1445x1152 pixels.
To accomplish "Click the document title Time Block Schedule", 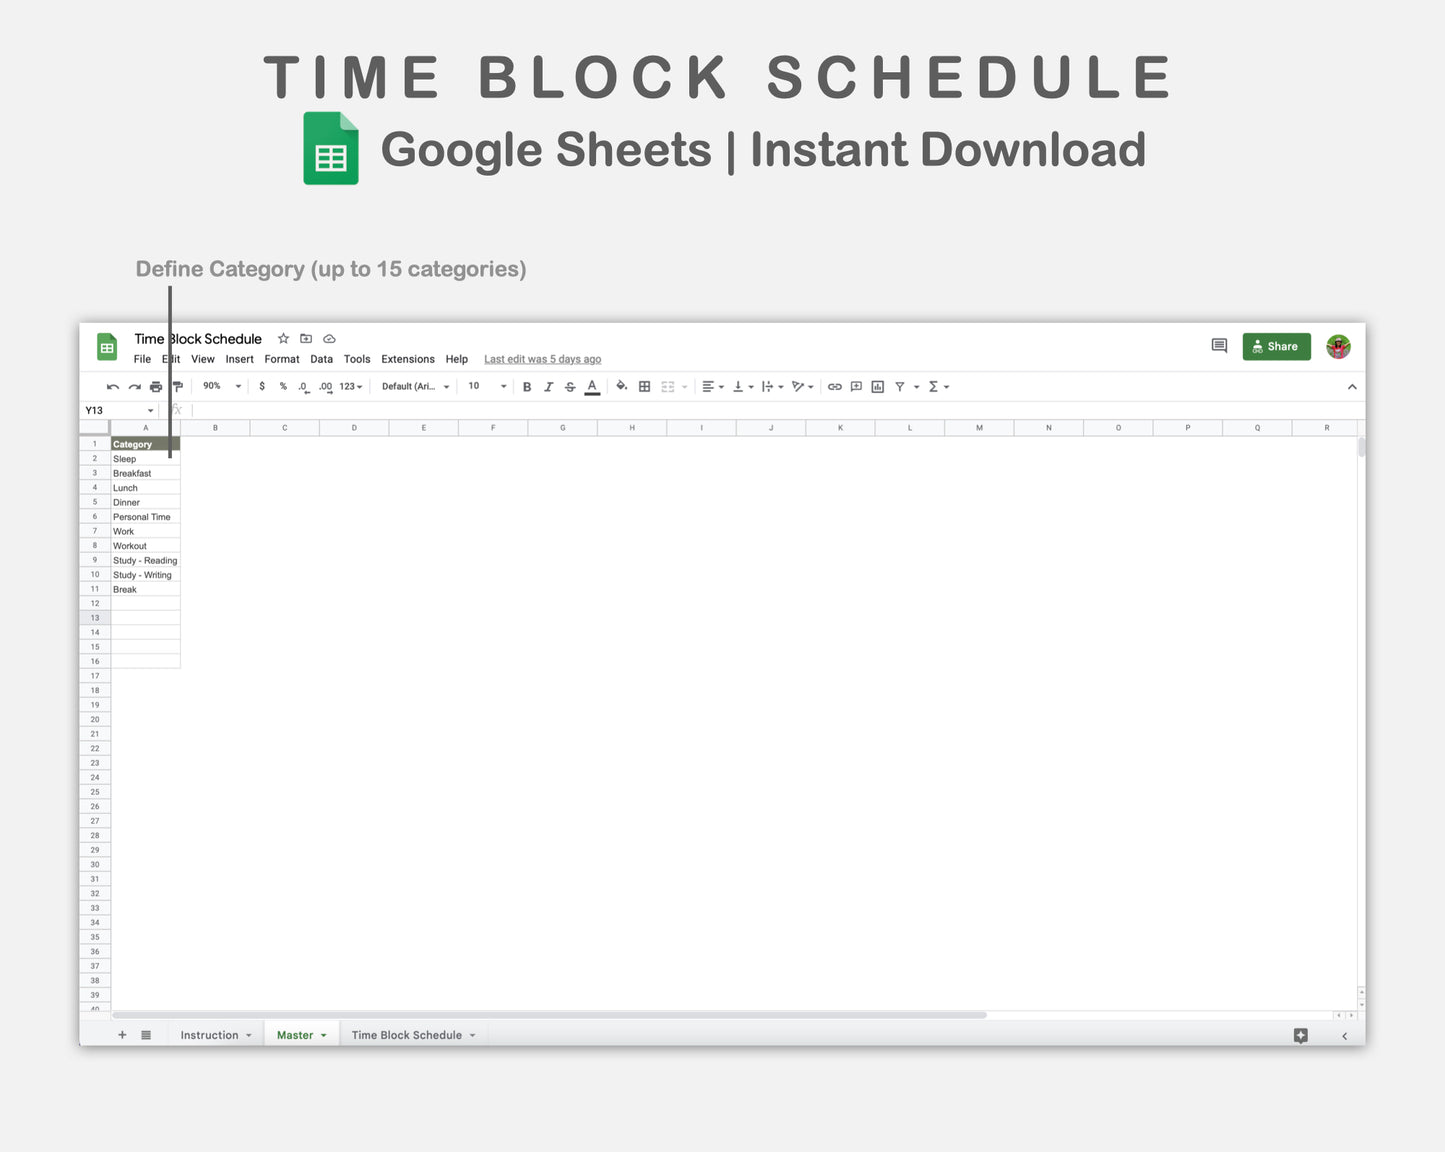I will (x=198, y=339).
